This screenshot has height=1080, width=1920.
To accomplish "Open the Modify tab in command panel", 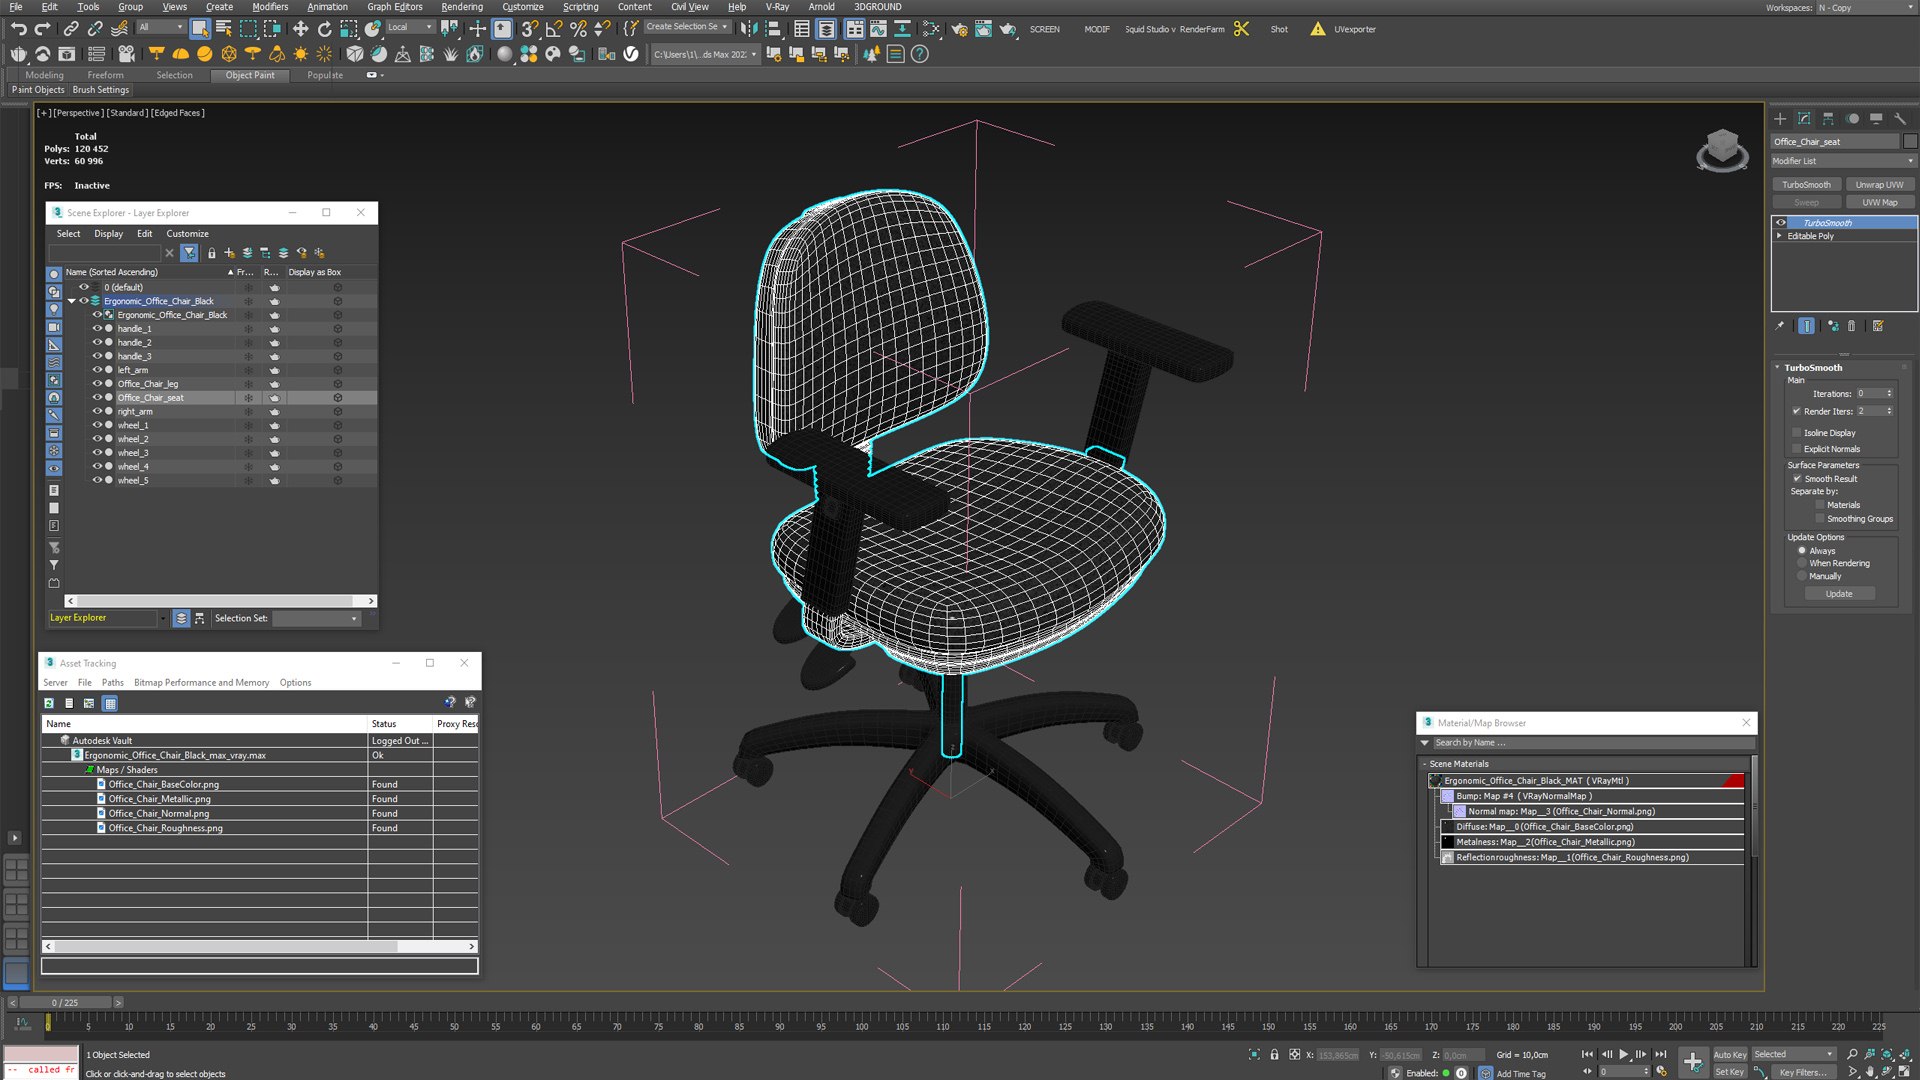I will [x=1804, y=118].
